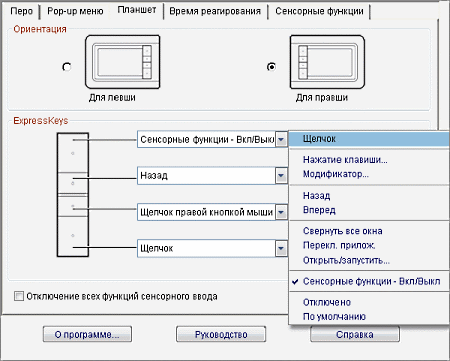
Task: Open the bottom 'Щелчок' ExpressKey dropdown
Action: tap(281, 248)
